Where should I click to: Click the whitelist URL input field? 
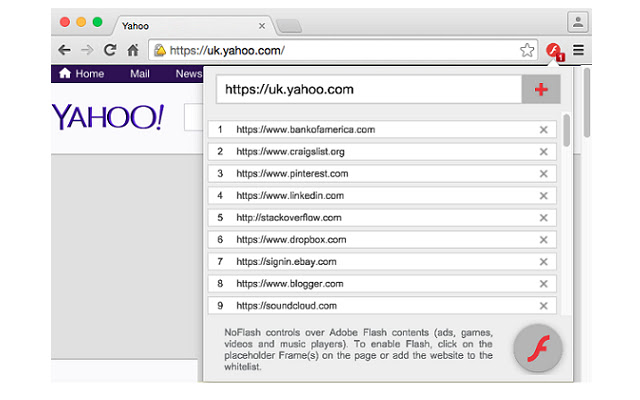click(x=369, y=89)
